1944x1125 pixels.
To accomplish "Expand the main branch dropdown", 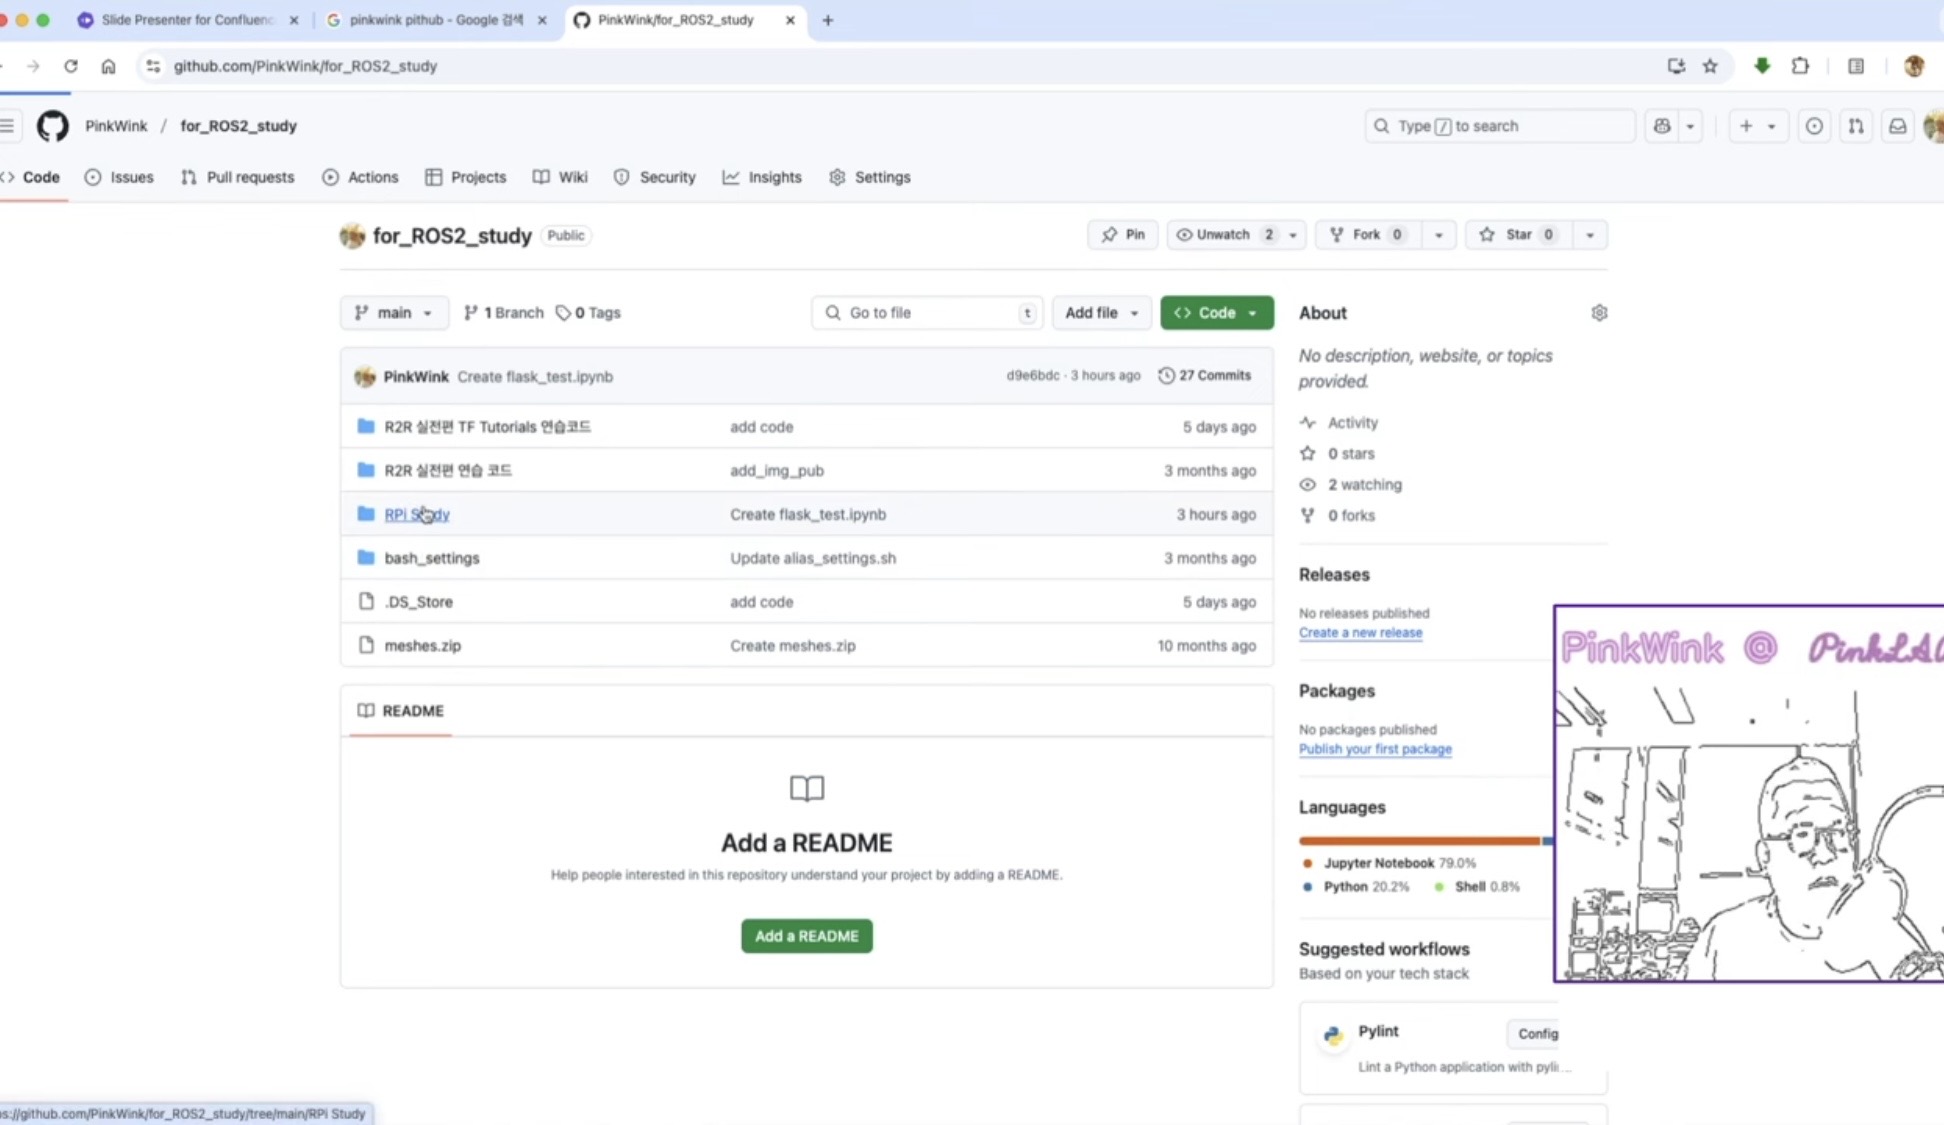I will [x=394, y=313].
